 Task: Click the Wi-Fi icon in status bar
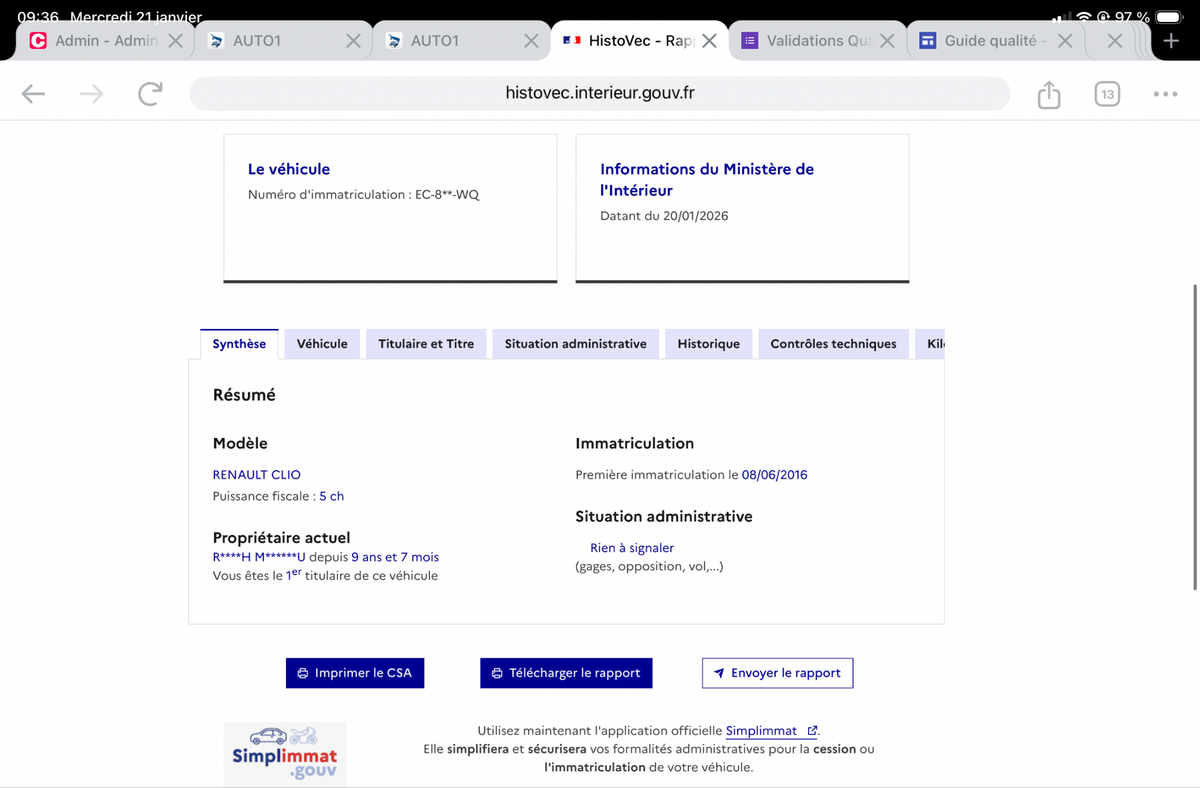(1083, 16)
